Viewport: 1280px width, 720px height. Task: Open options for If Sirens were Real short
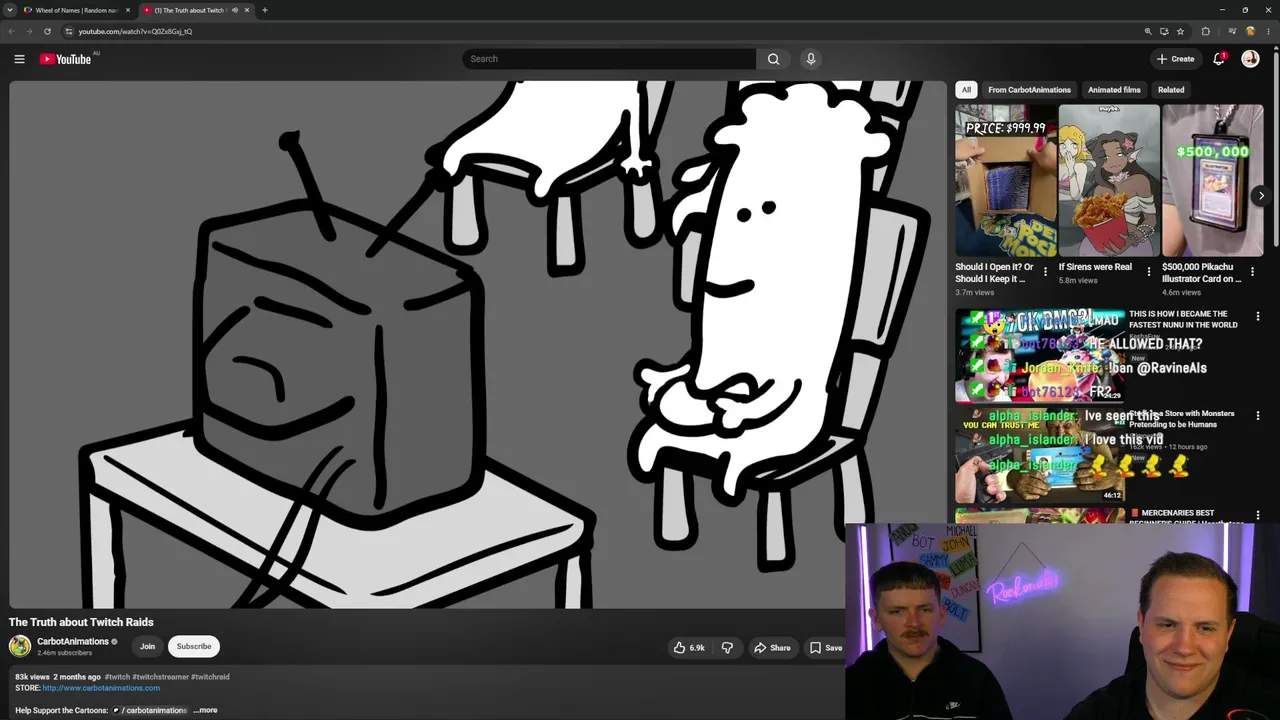pos(1148,272)
